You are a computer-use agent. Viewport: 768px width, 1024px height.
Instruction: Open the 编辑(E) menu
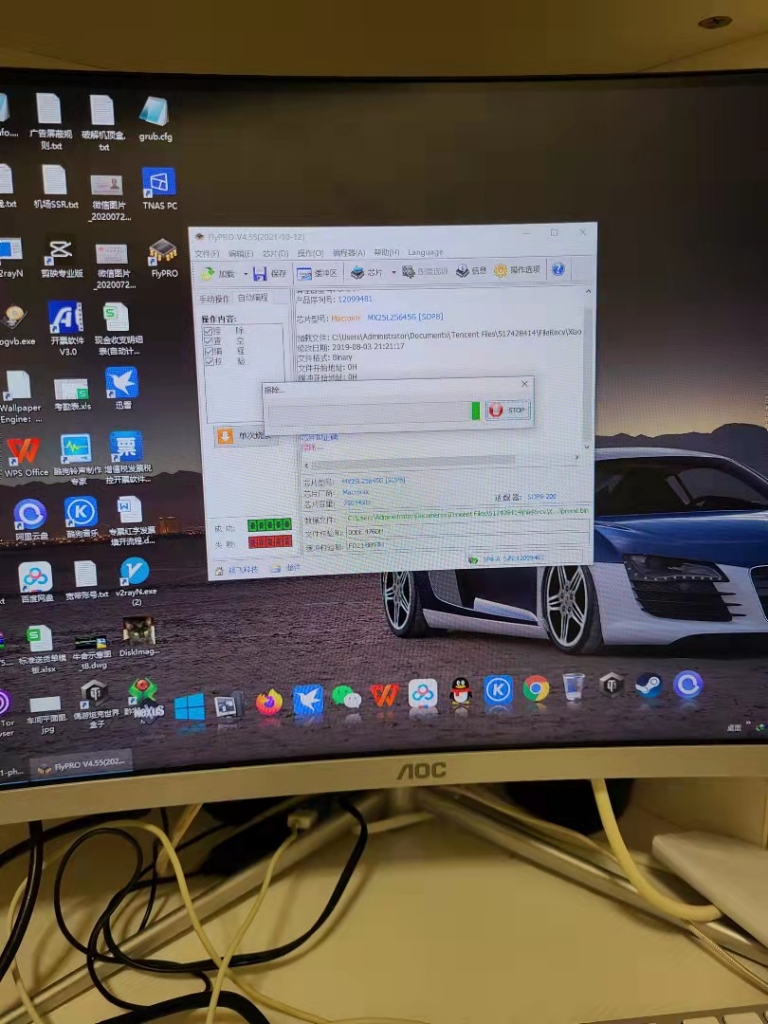[240, 253]
